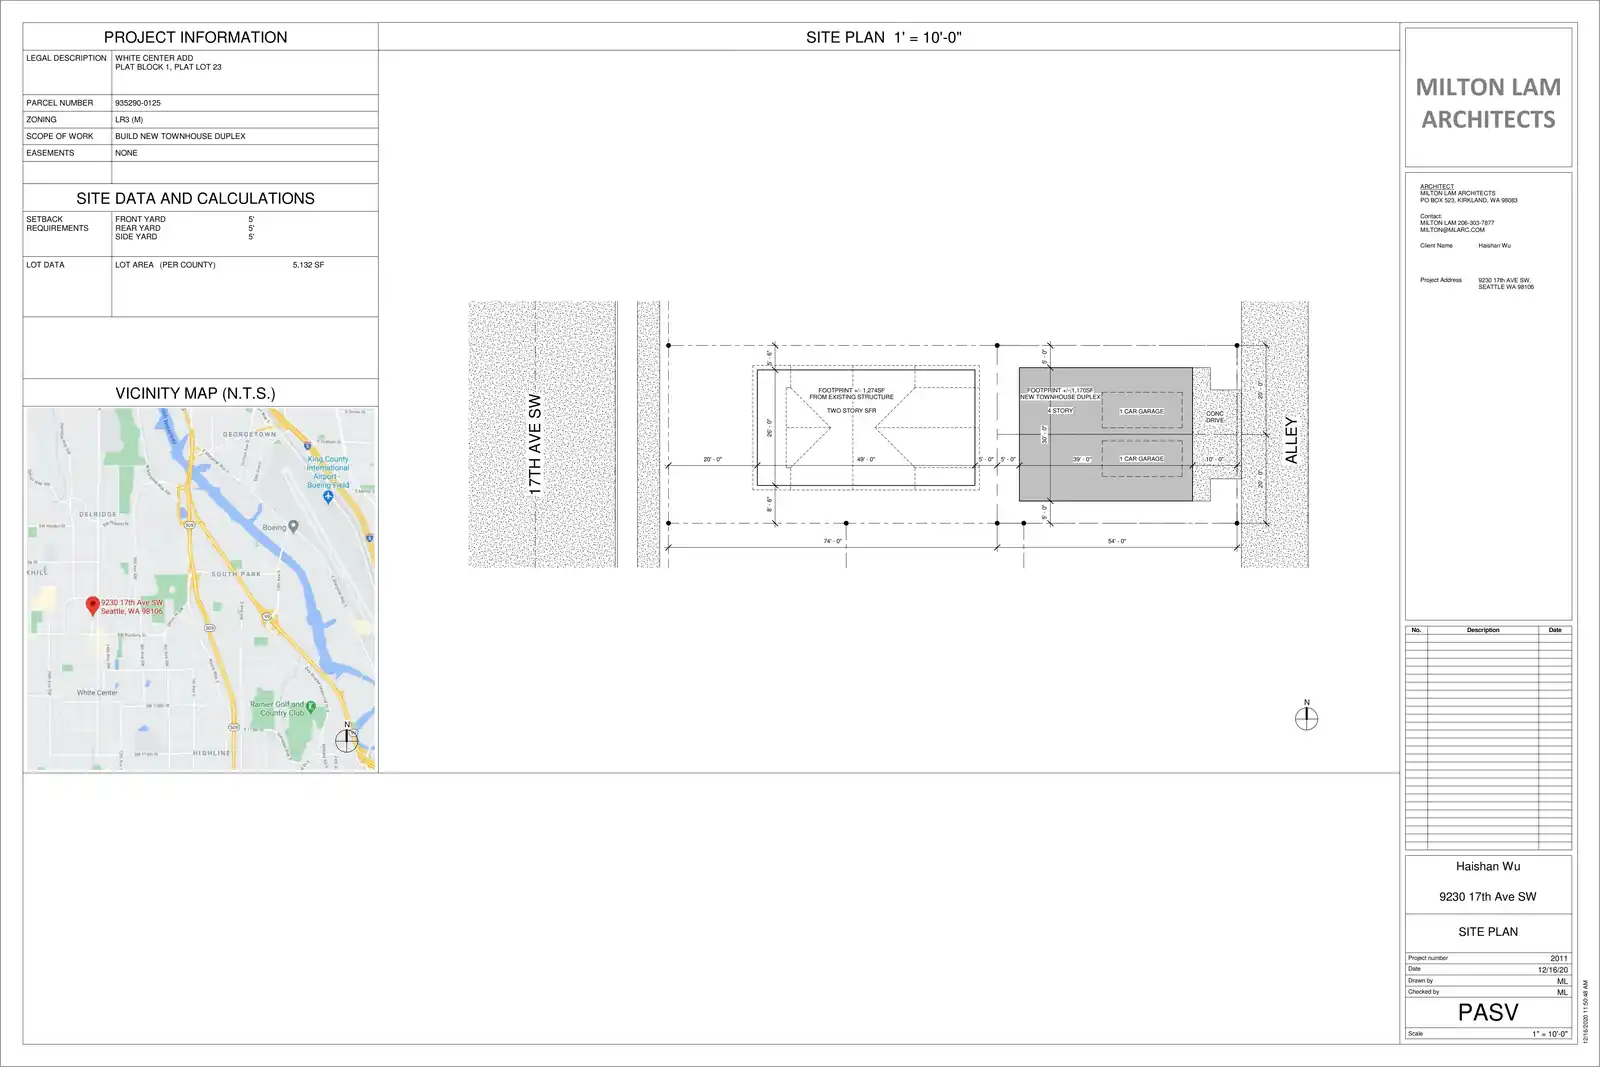1600x1067 pixels.
Task: Click the Rainier Golf and Country Club marker
Action: (310, 707)
